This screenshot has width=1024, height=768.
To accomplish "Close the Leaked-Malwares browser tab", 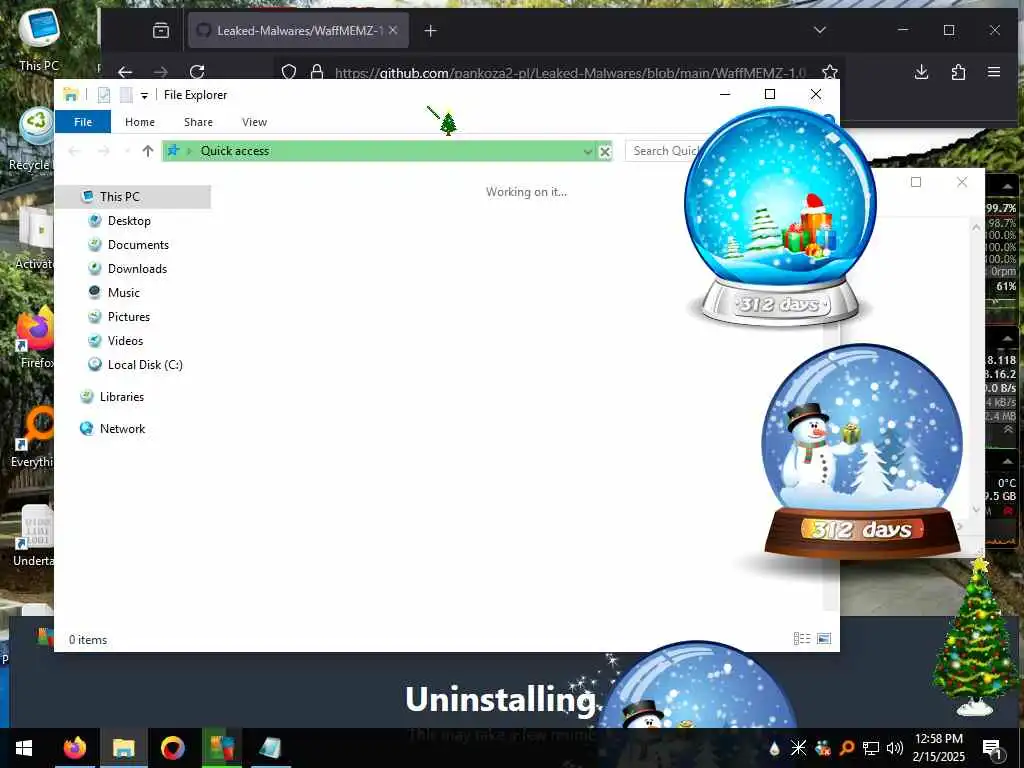I will click(393, 30).
